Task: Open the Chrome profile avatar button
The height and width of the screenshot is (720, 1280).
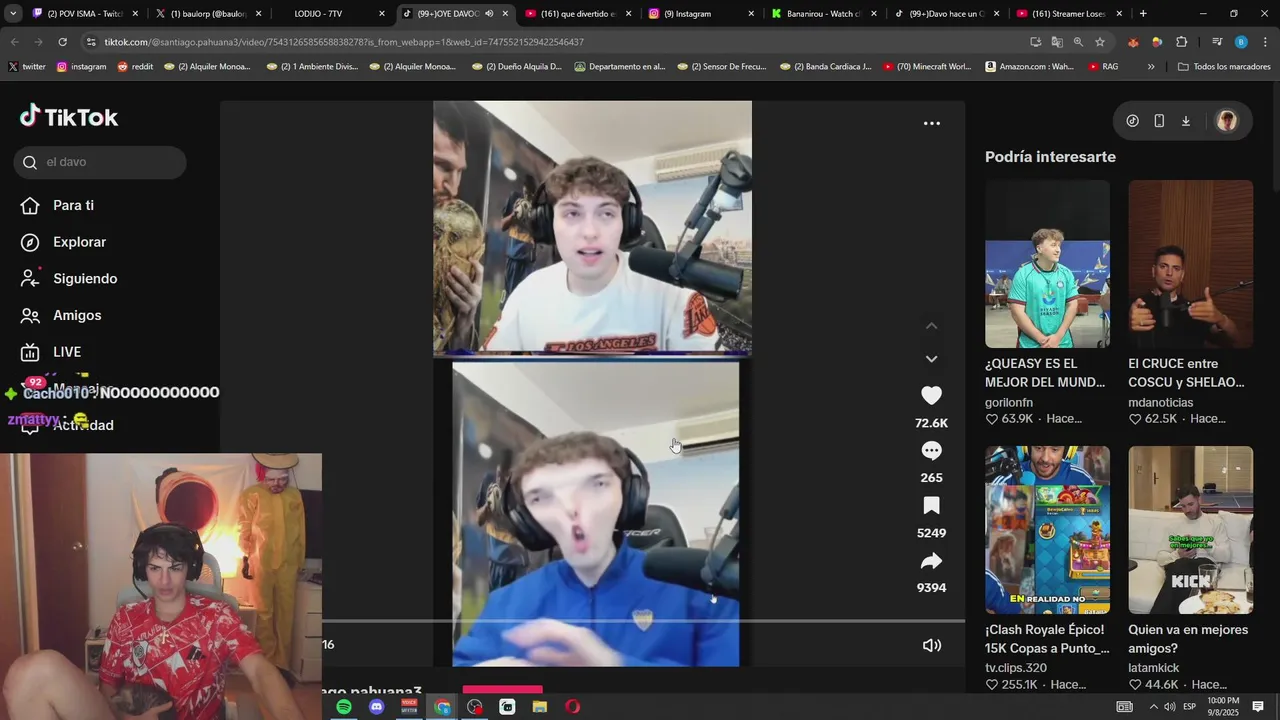Action: click(x=1241, y=42)
